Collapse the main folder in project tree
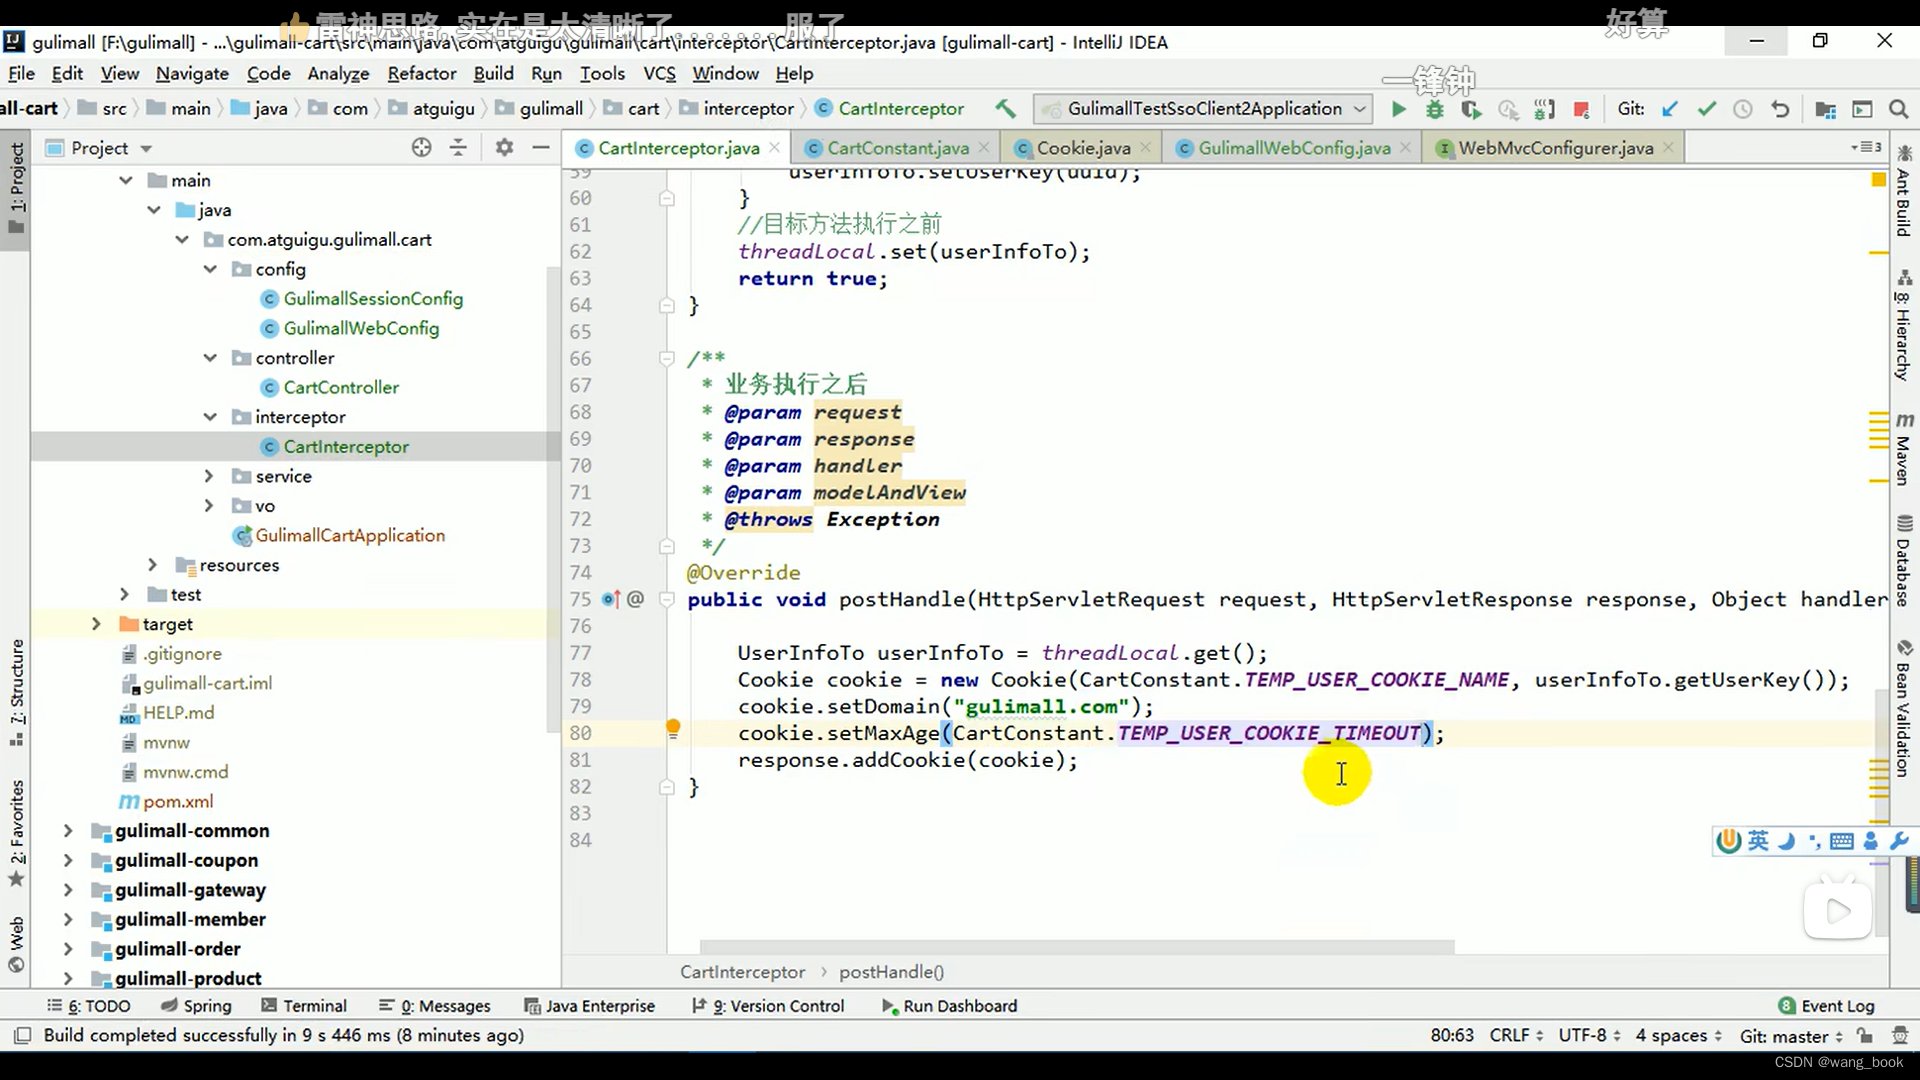This screenshot has height=1080, width=1920. (x=125, y=180)
